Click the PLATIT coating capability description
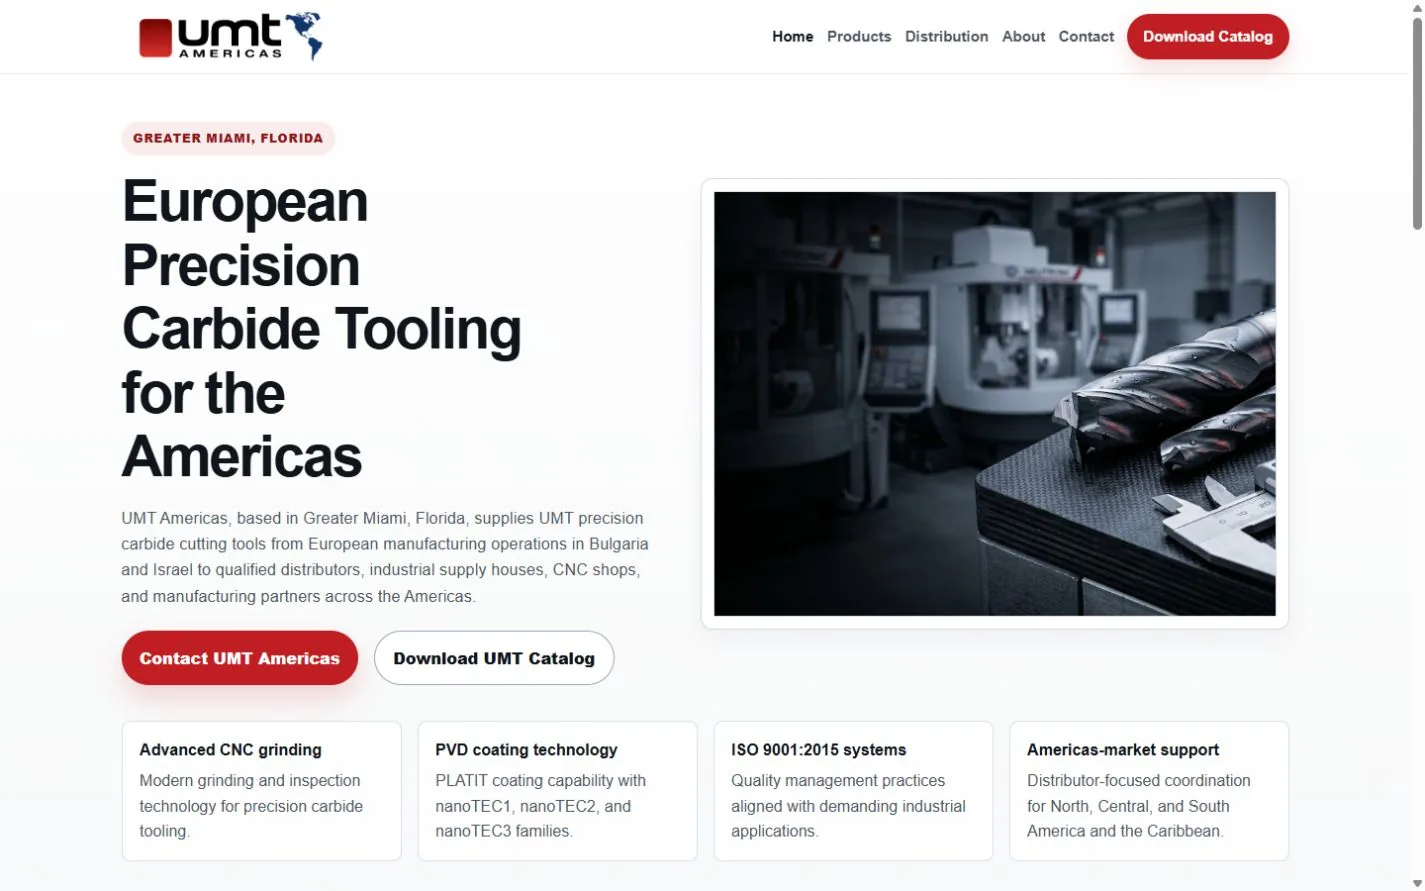The image size is (1425, 891). click(x=540, y=806)
